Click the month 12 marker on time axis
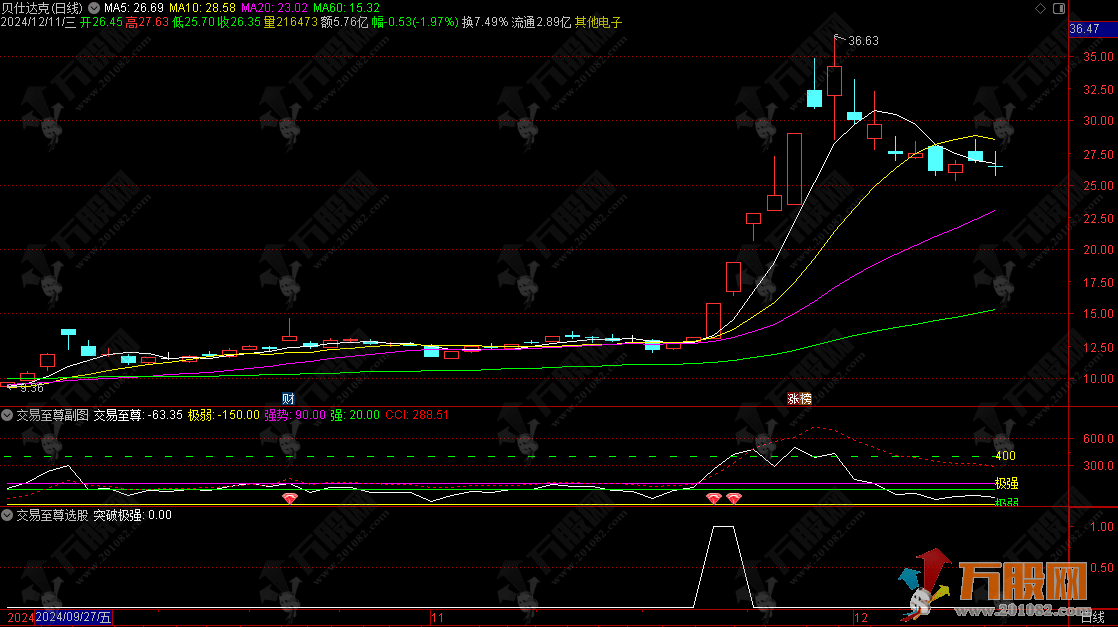Screen dimensions: 1118x627 861,618
